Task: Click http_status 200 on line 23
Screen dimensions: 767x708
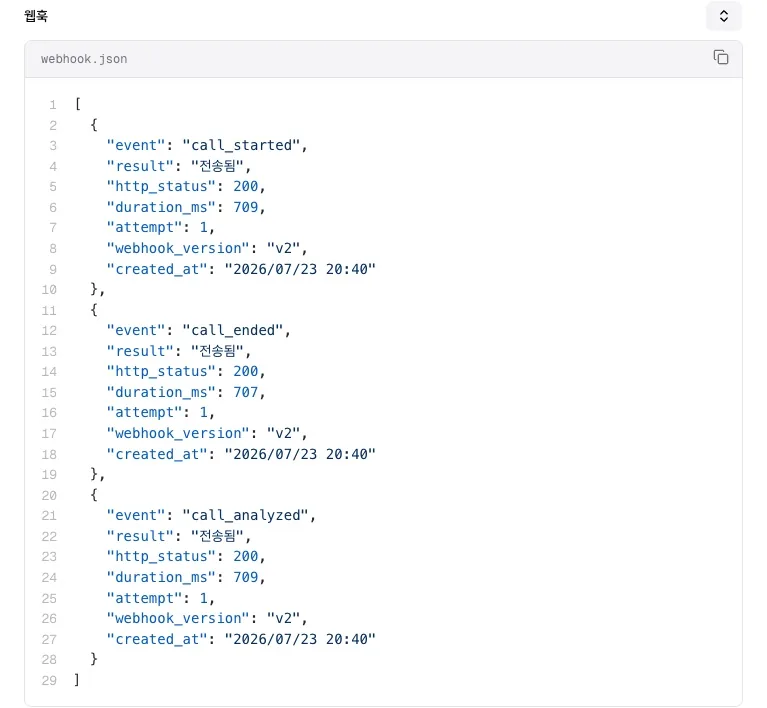Action: tap(246, 556)
